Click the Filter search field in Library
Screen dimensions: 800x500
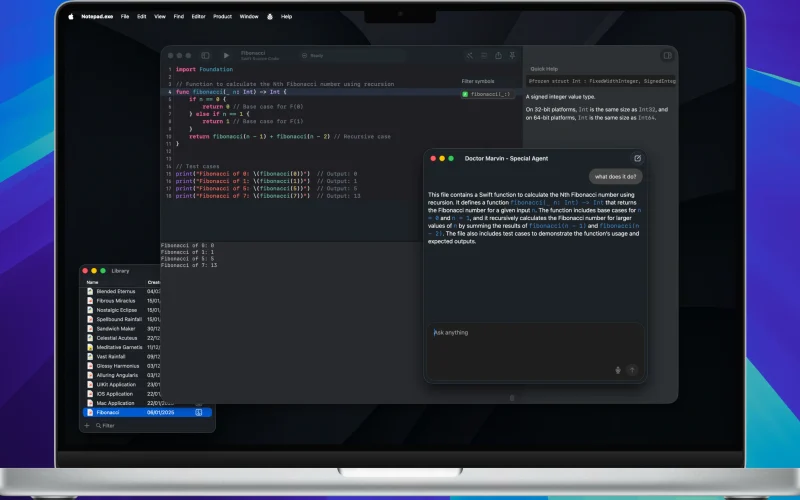tap(109, 426)
